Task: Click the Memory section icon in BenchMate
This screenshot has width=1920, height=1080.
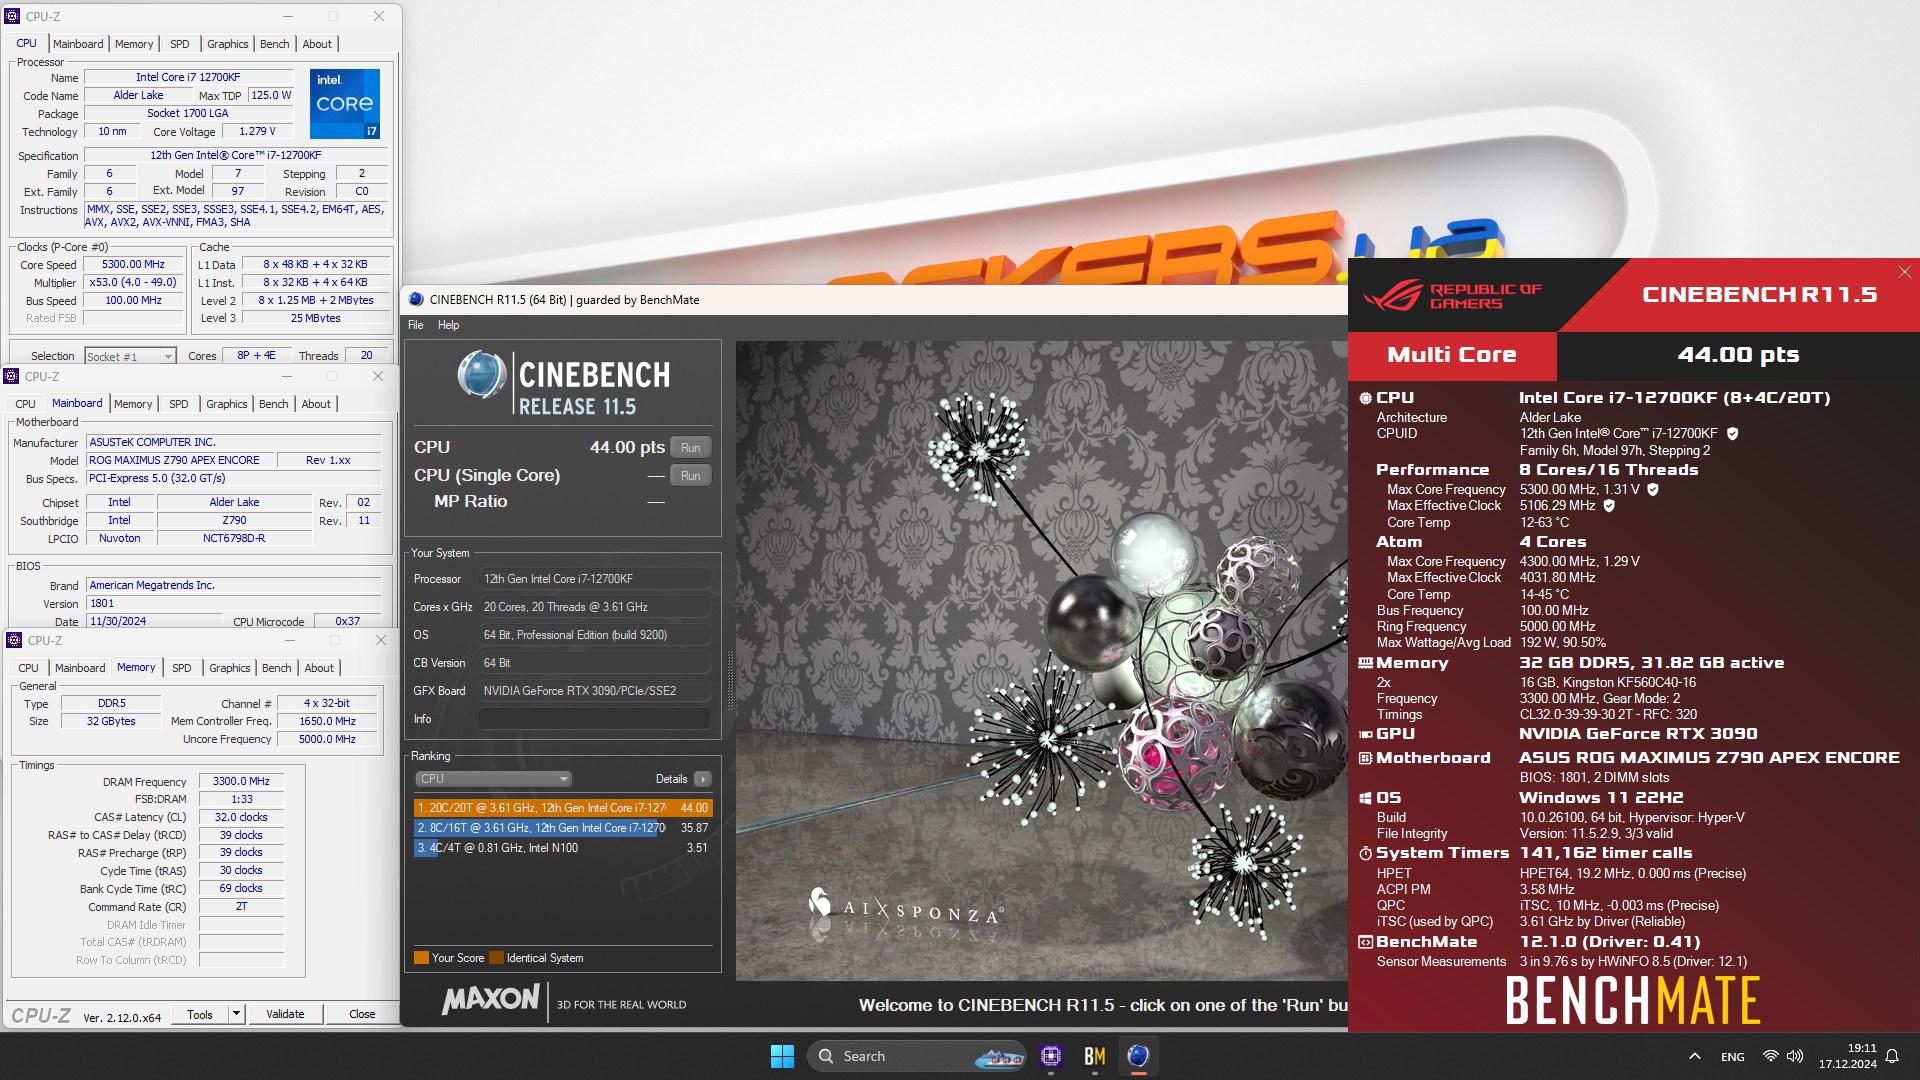Action: (x=1365, y=663)
